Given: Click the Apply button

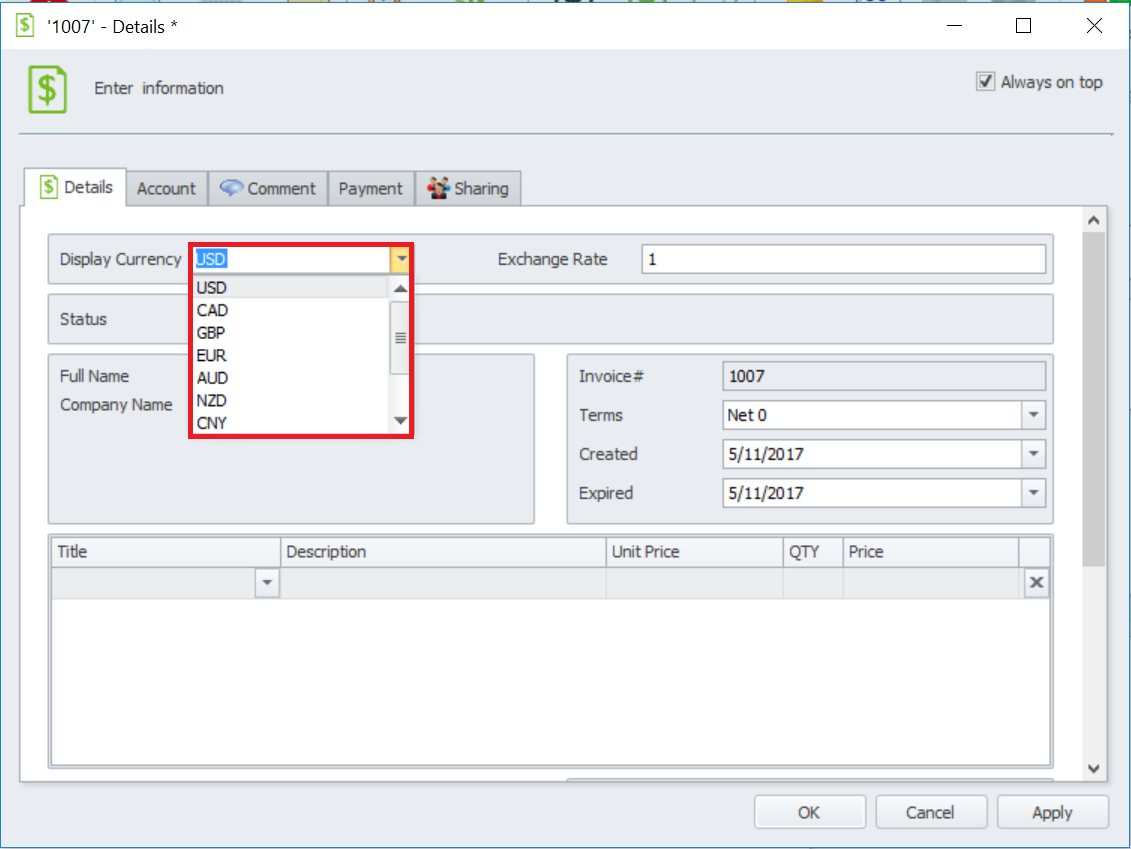Looking at the screenshot, I should (x=1052, y=813).
